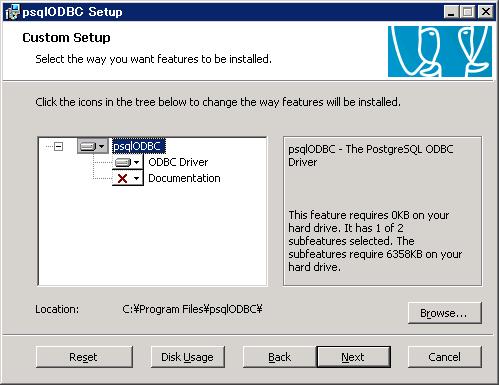Viewport: 499px width, 385px height.
Task: Open the Documentation feature's red X dropdown
Action: click(128, 178)
